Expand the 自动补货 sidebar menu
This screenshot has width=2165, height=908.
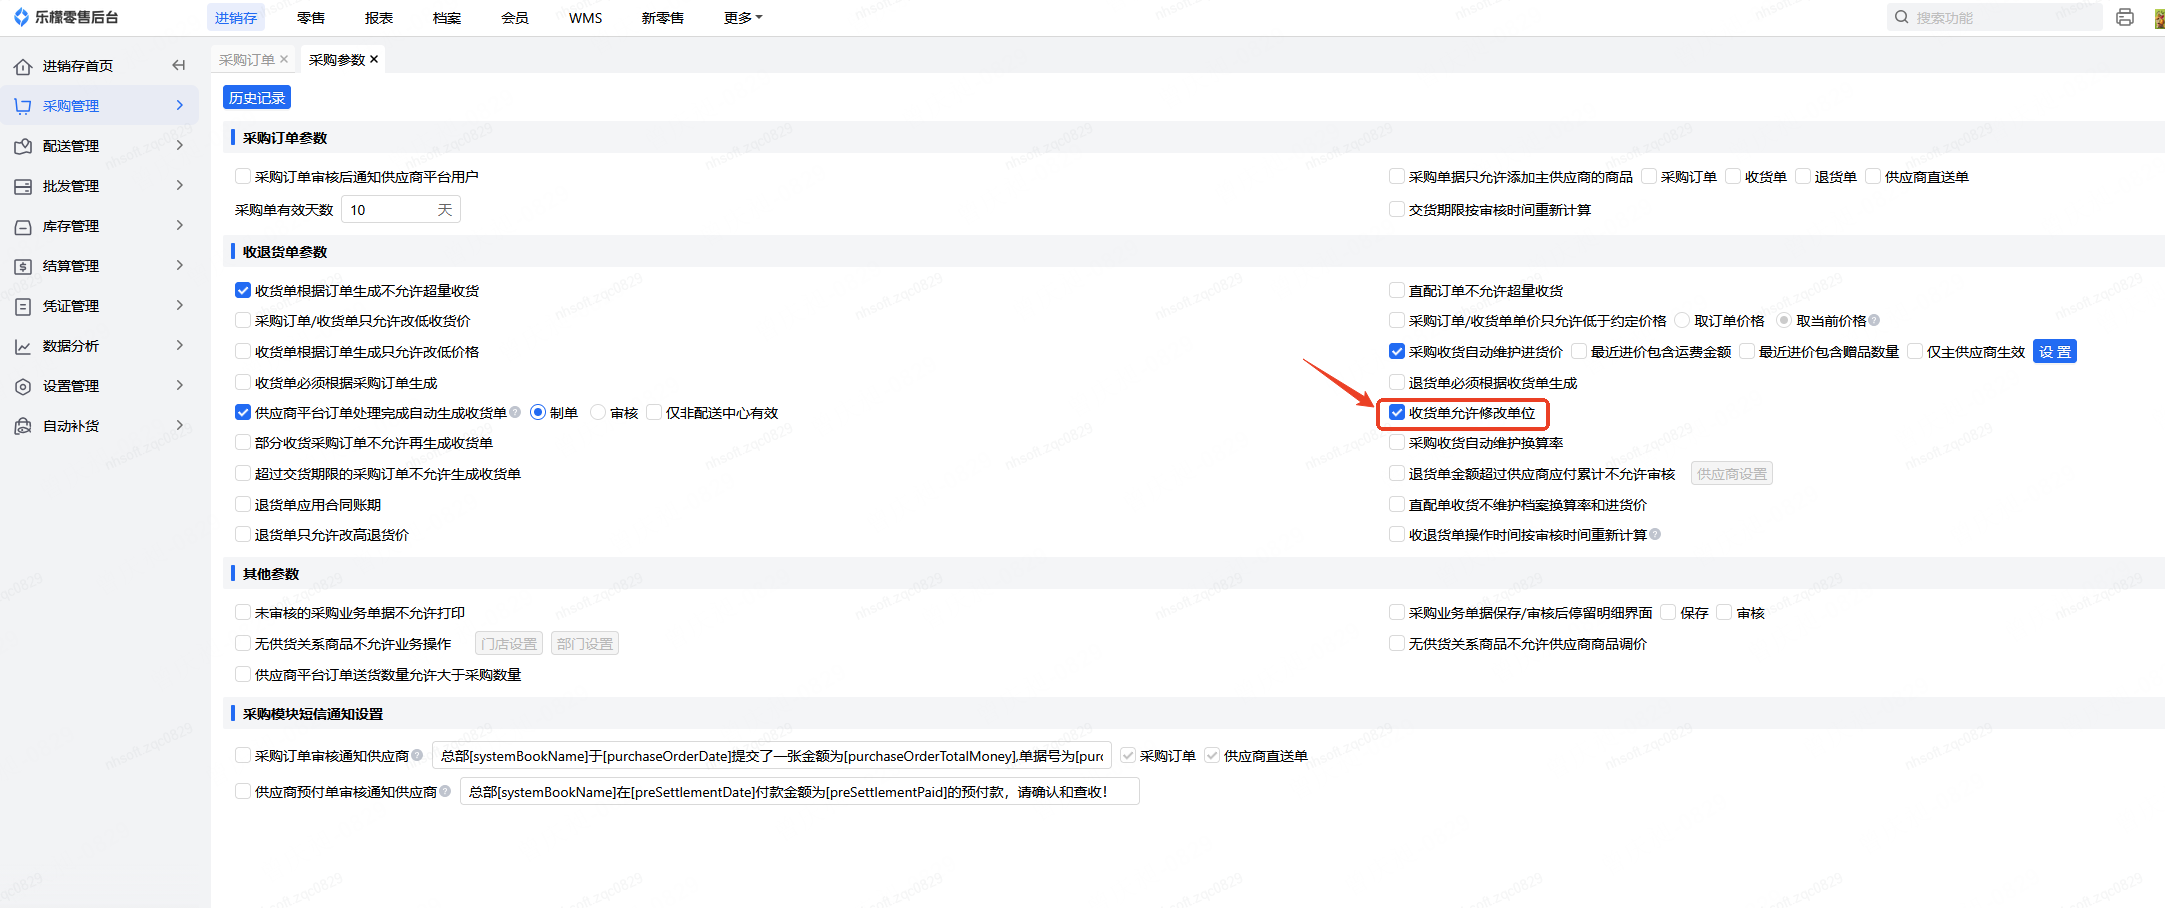[180, 425]
